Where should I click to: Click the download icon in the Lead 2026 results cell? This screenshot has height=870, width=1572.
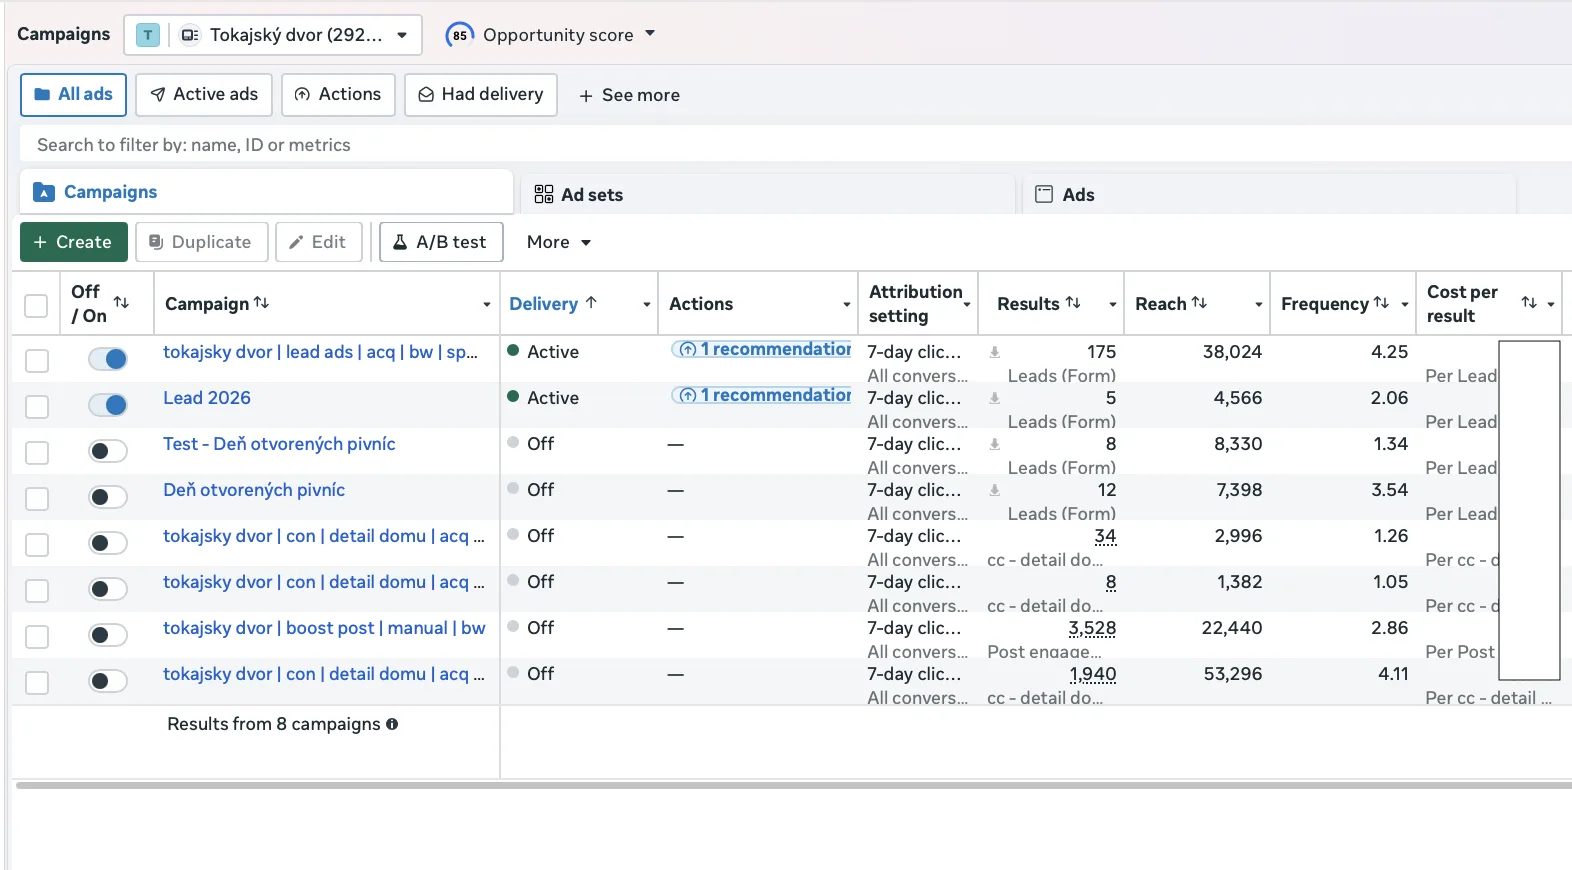click(995, 398)
